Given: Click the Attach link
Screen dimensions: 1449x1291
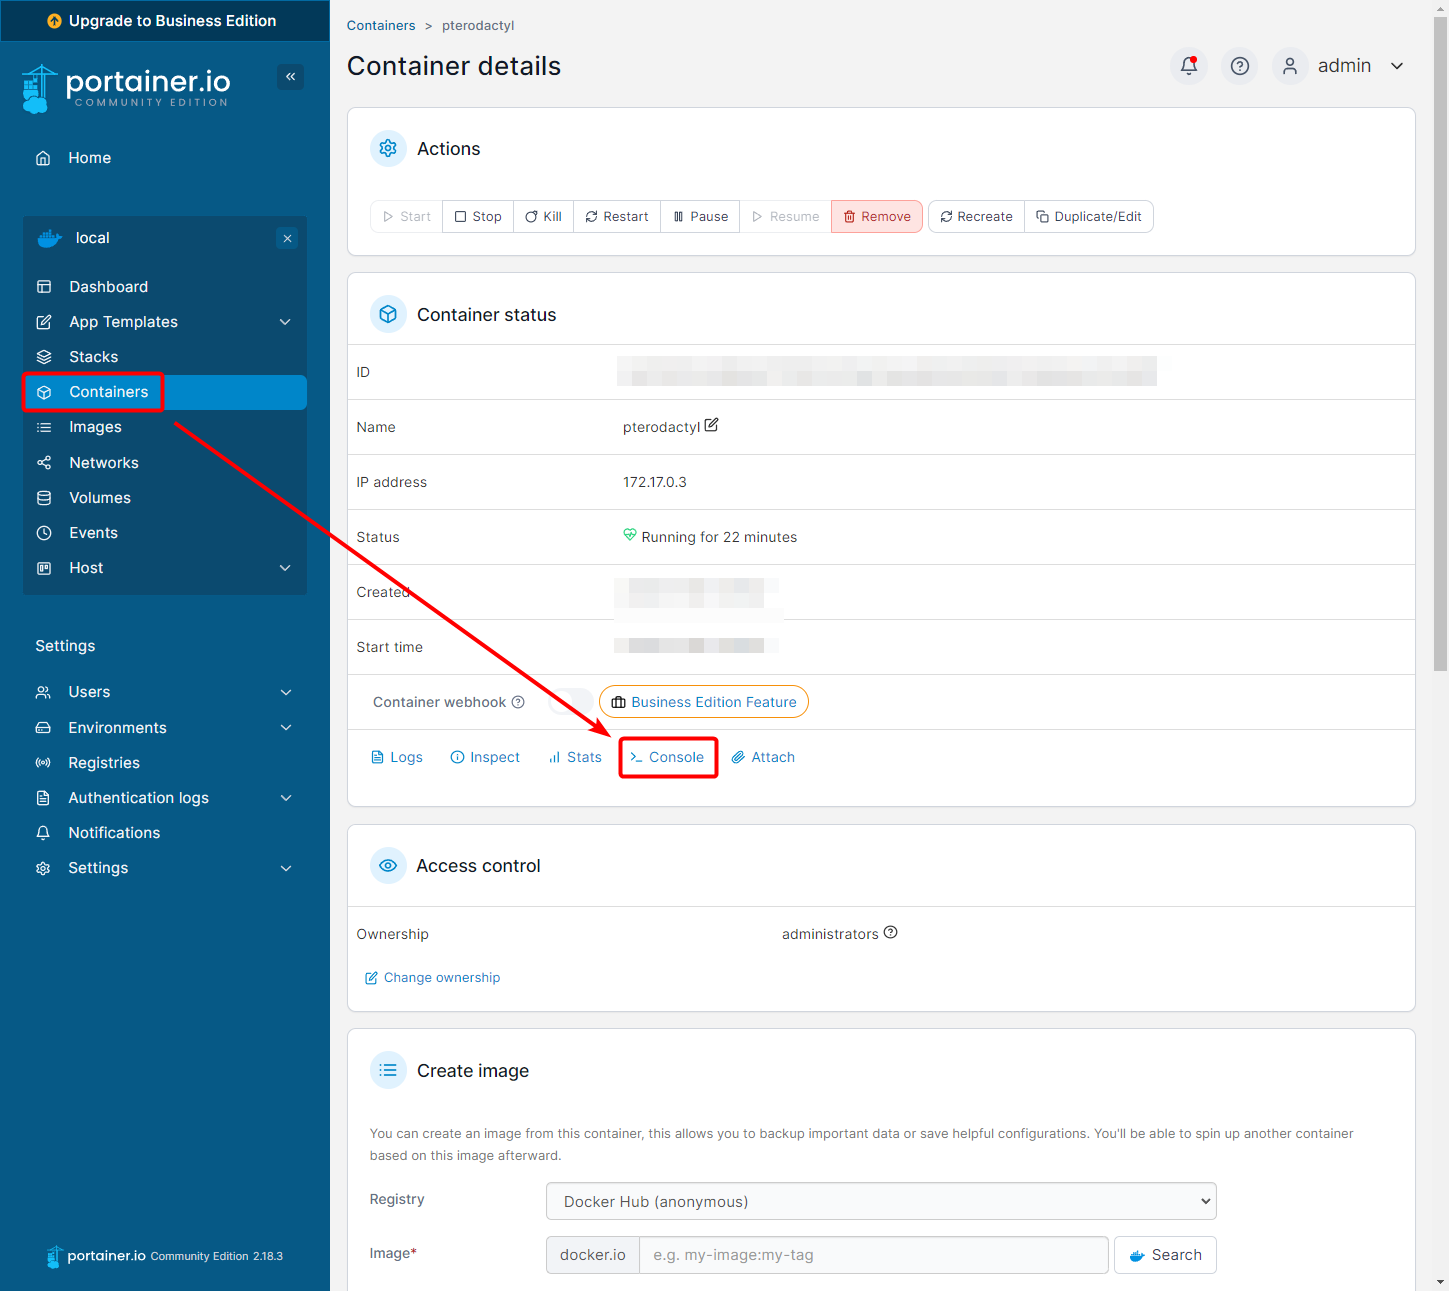Looking at the screenshot, I should pos(763,757).
